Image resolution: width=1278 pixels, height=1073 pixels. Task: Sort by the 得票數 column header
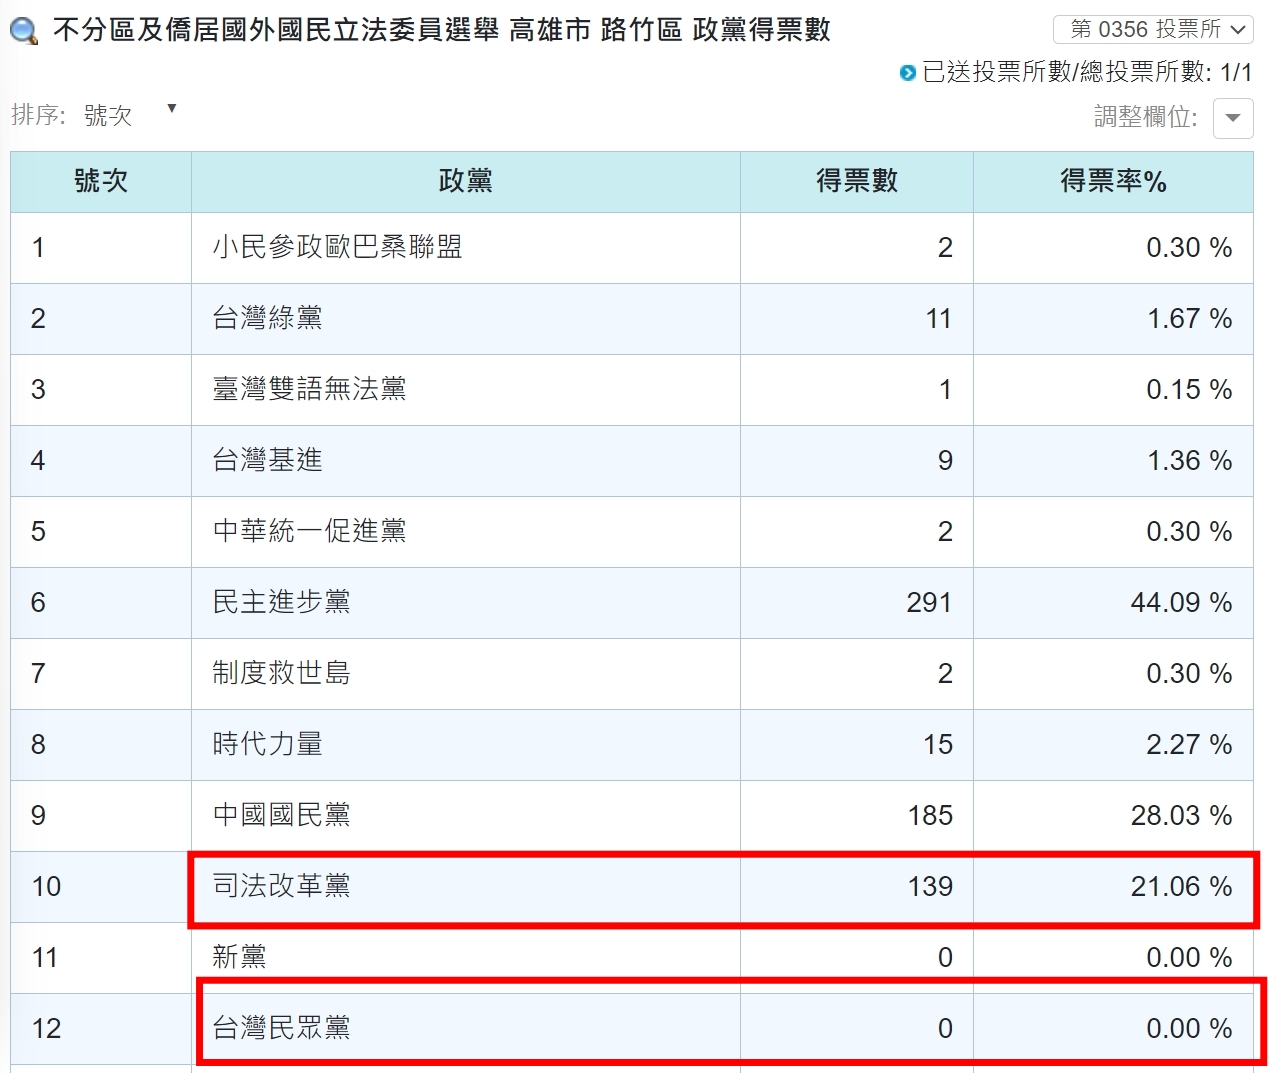coord(857,181)
